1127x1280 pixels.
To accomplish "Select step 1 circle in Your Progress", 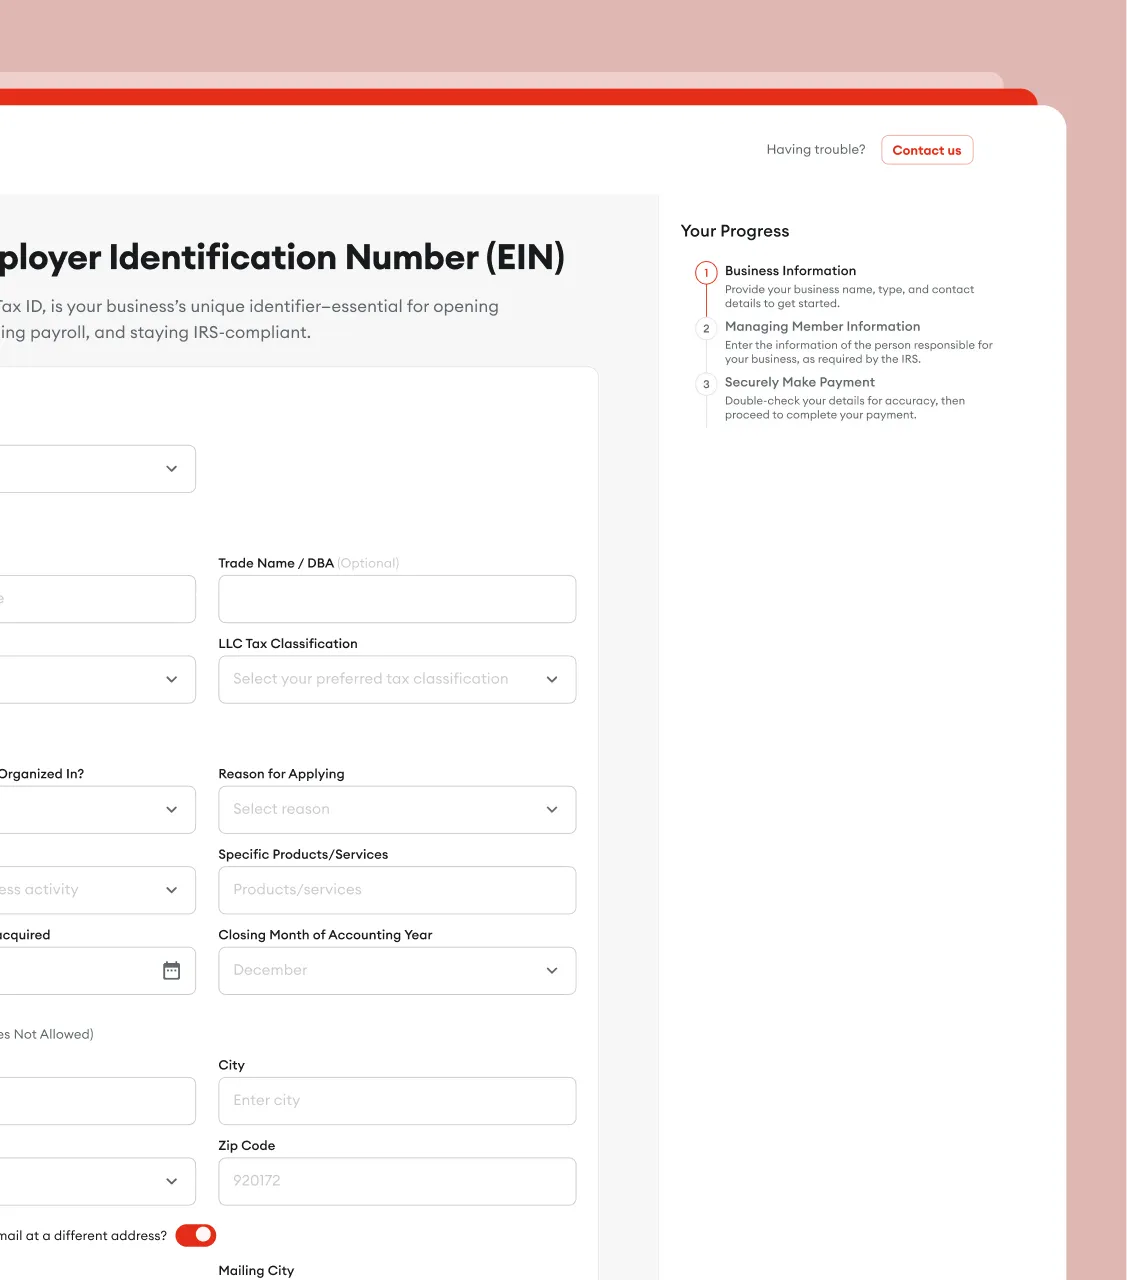I will tap(706, 272).
